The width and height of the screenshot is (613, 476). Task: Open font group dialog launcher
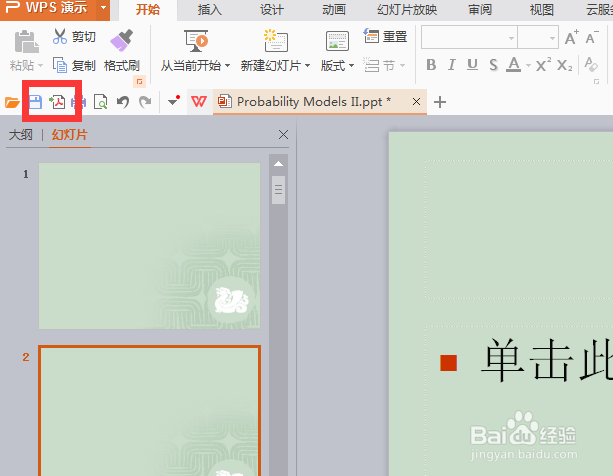(596, 81)
